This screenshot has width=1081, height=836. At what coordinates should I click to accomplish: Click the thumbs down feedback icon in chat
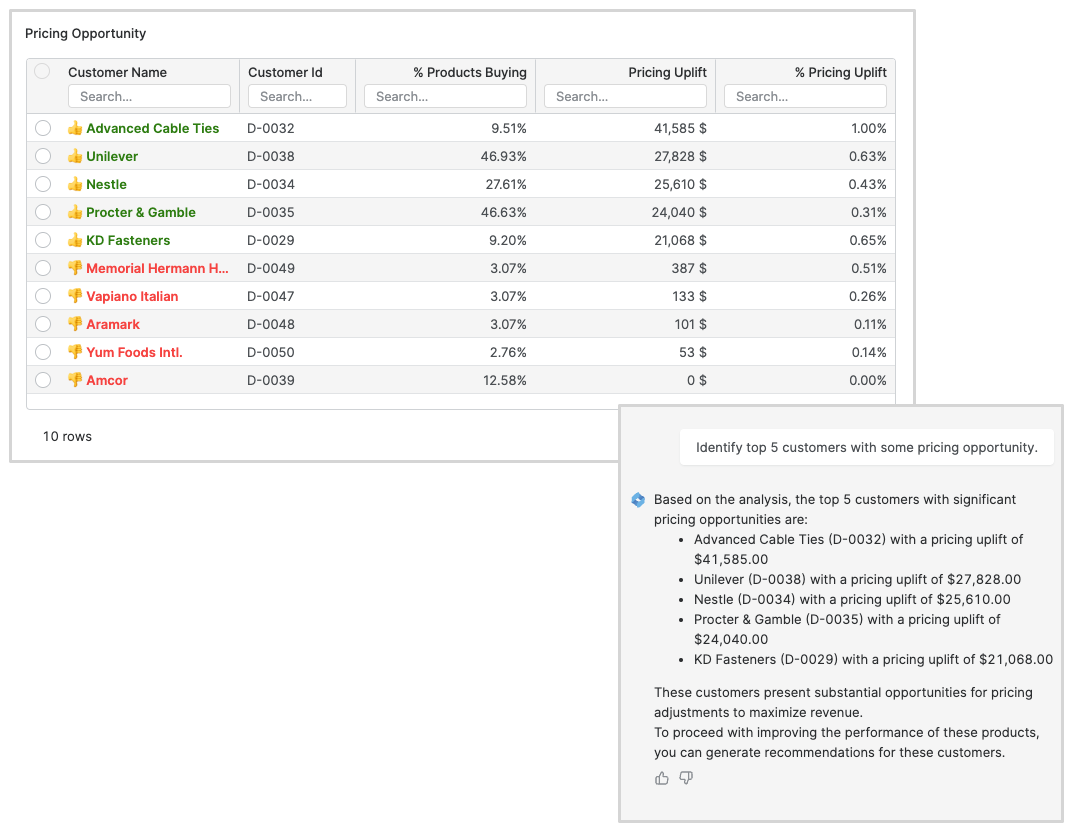[x=686, y=778]
